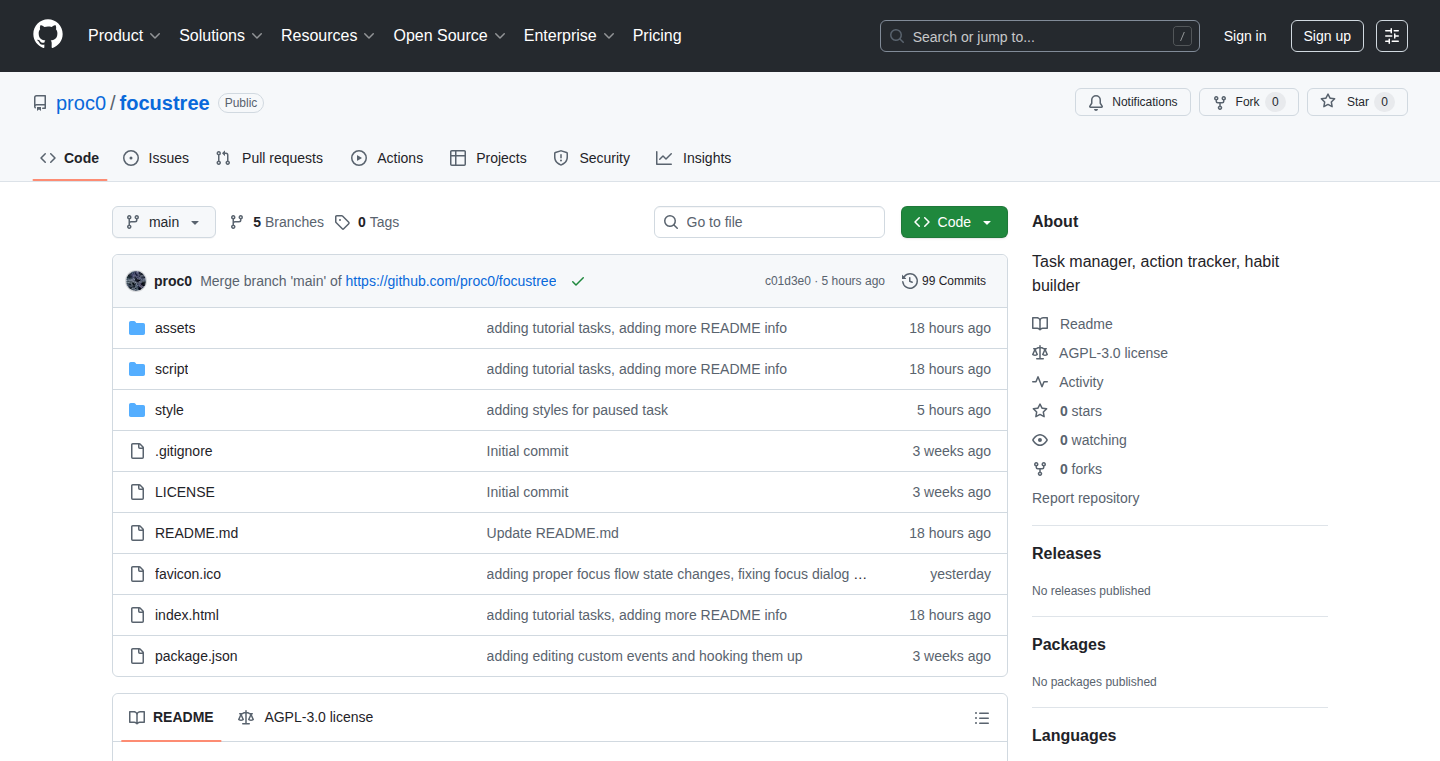Switch to the Pull requests tab

click(x=270, y=158)
